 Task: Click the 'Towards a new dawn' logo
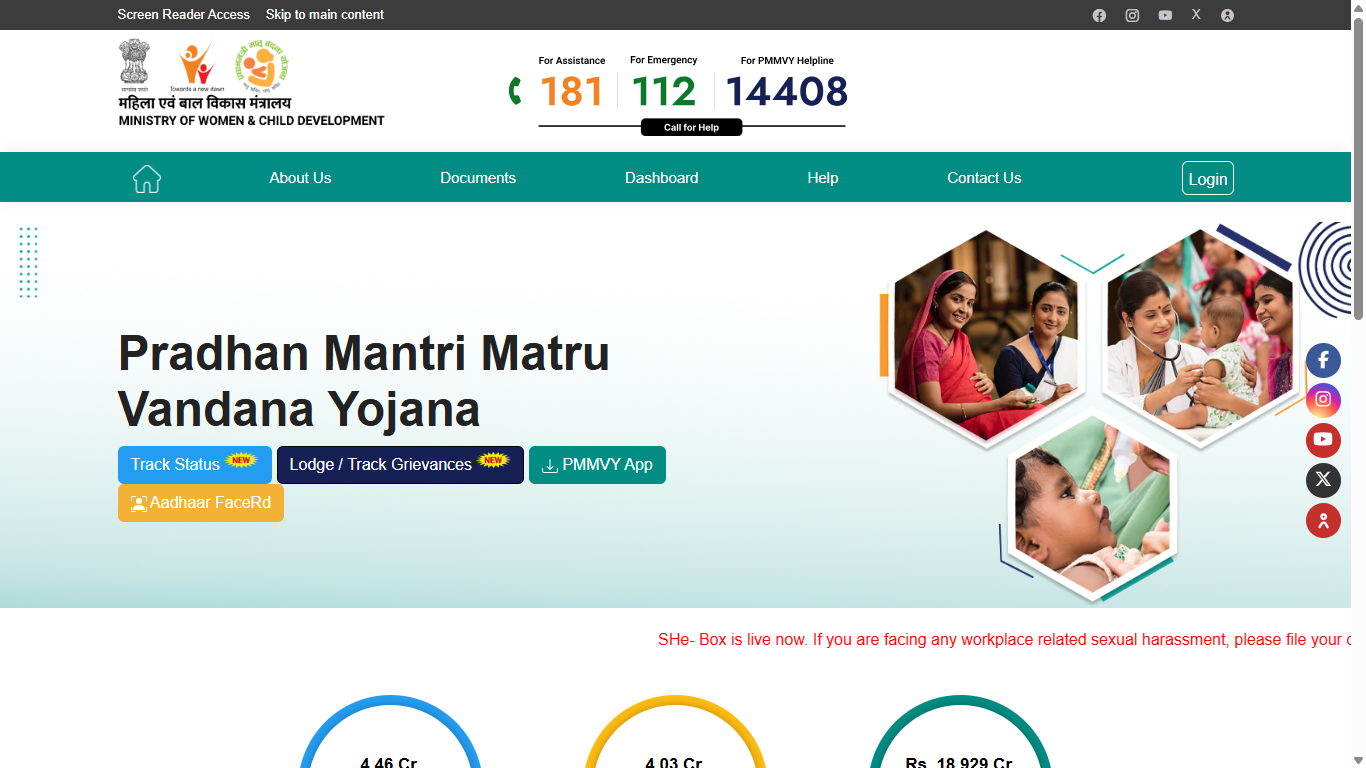click(197, 66)
